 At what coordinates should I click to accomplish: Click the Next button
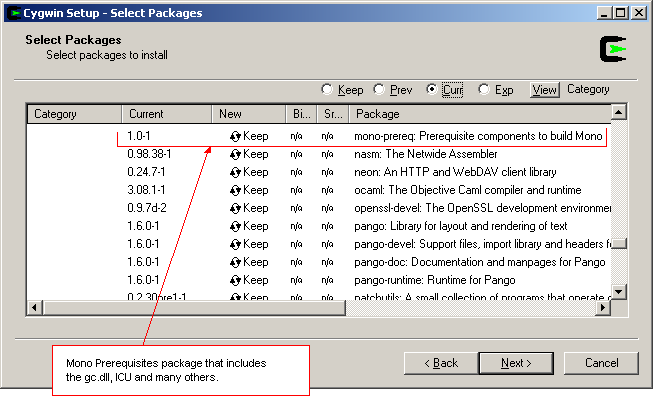516,363
